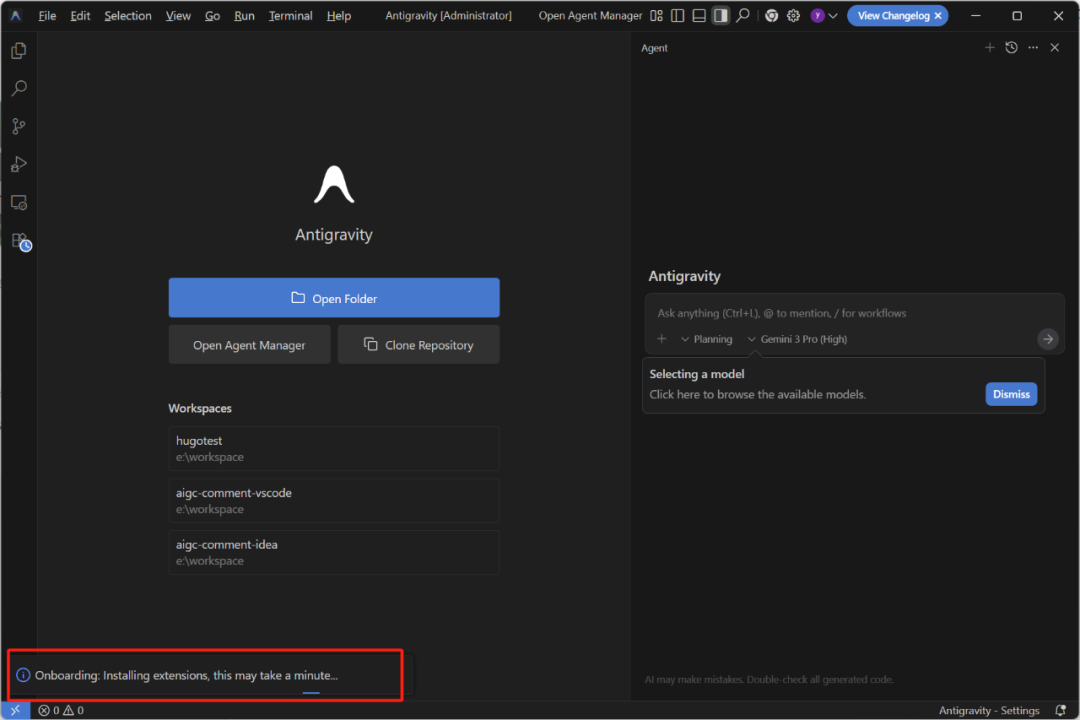
Task: Click the info icon on onboarding notification
Action: click(x=23, y=675)
